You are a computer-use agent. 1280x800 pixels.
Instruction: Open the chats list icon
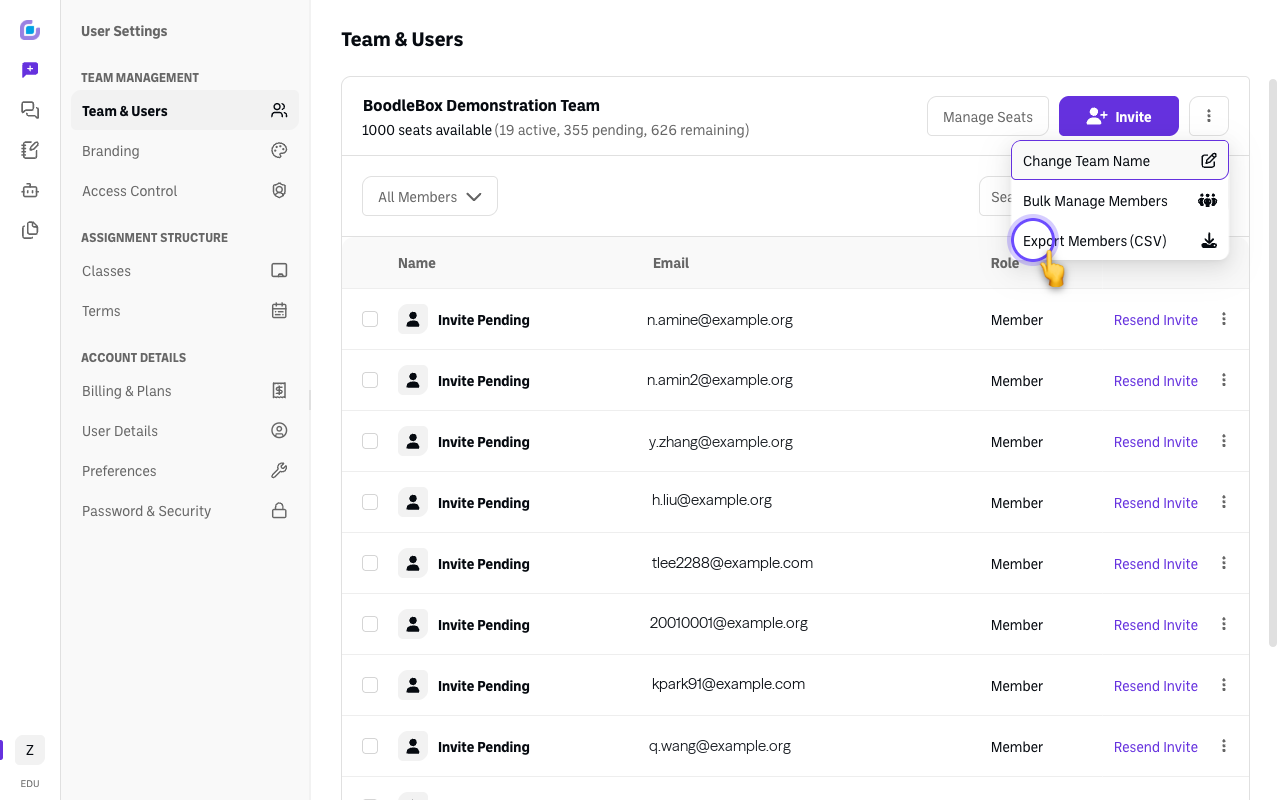(x=30, y=110)
